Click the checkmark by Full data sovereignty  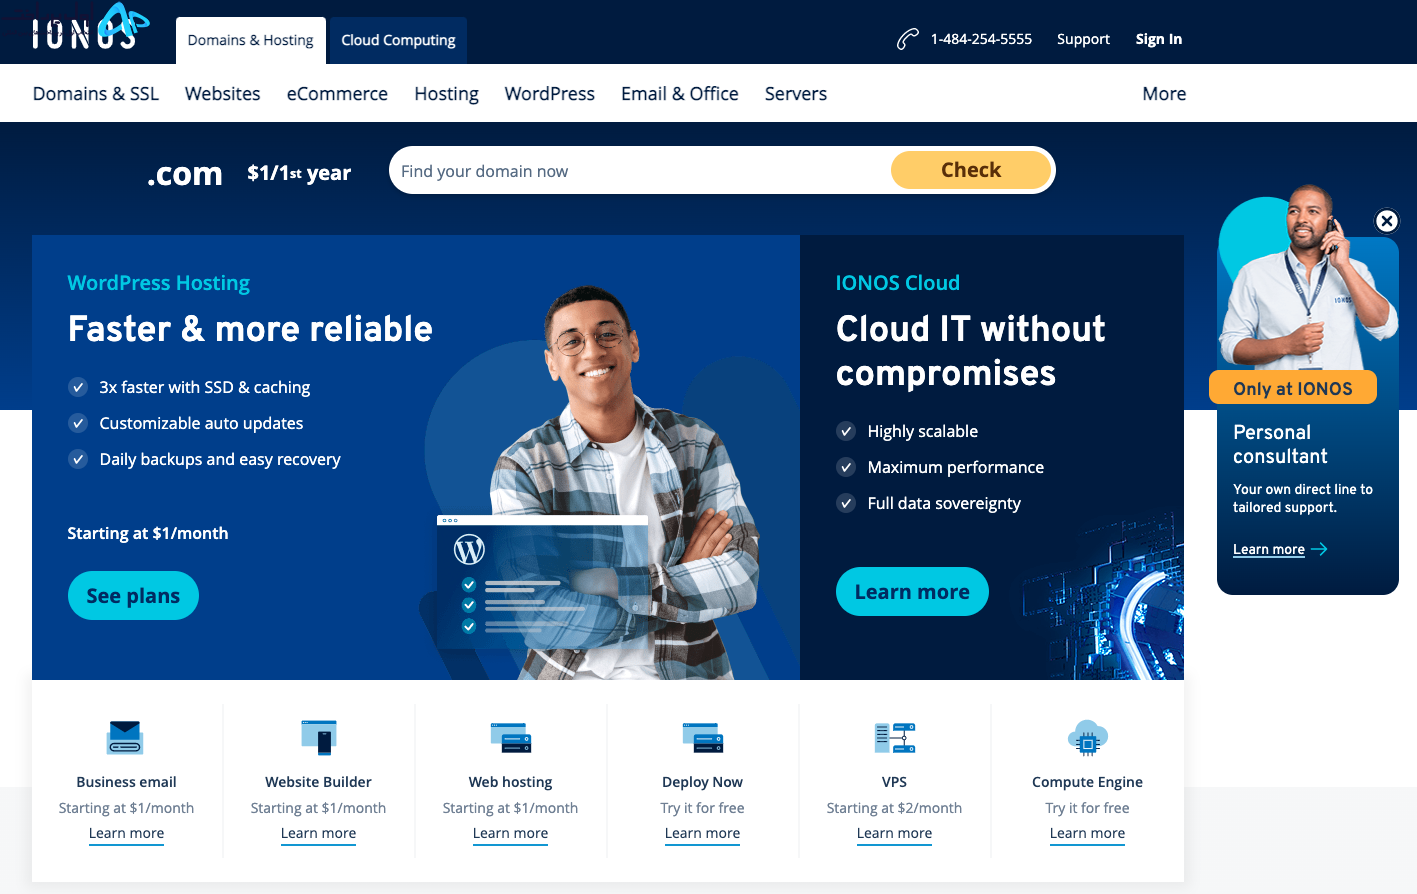(x=846, y=503)
